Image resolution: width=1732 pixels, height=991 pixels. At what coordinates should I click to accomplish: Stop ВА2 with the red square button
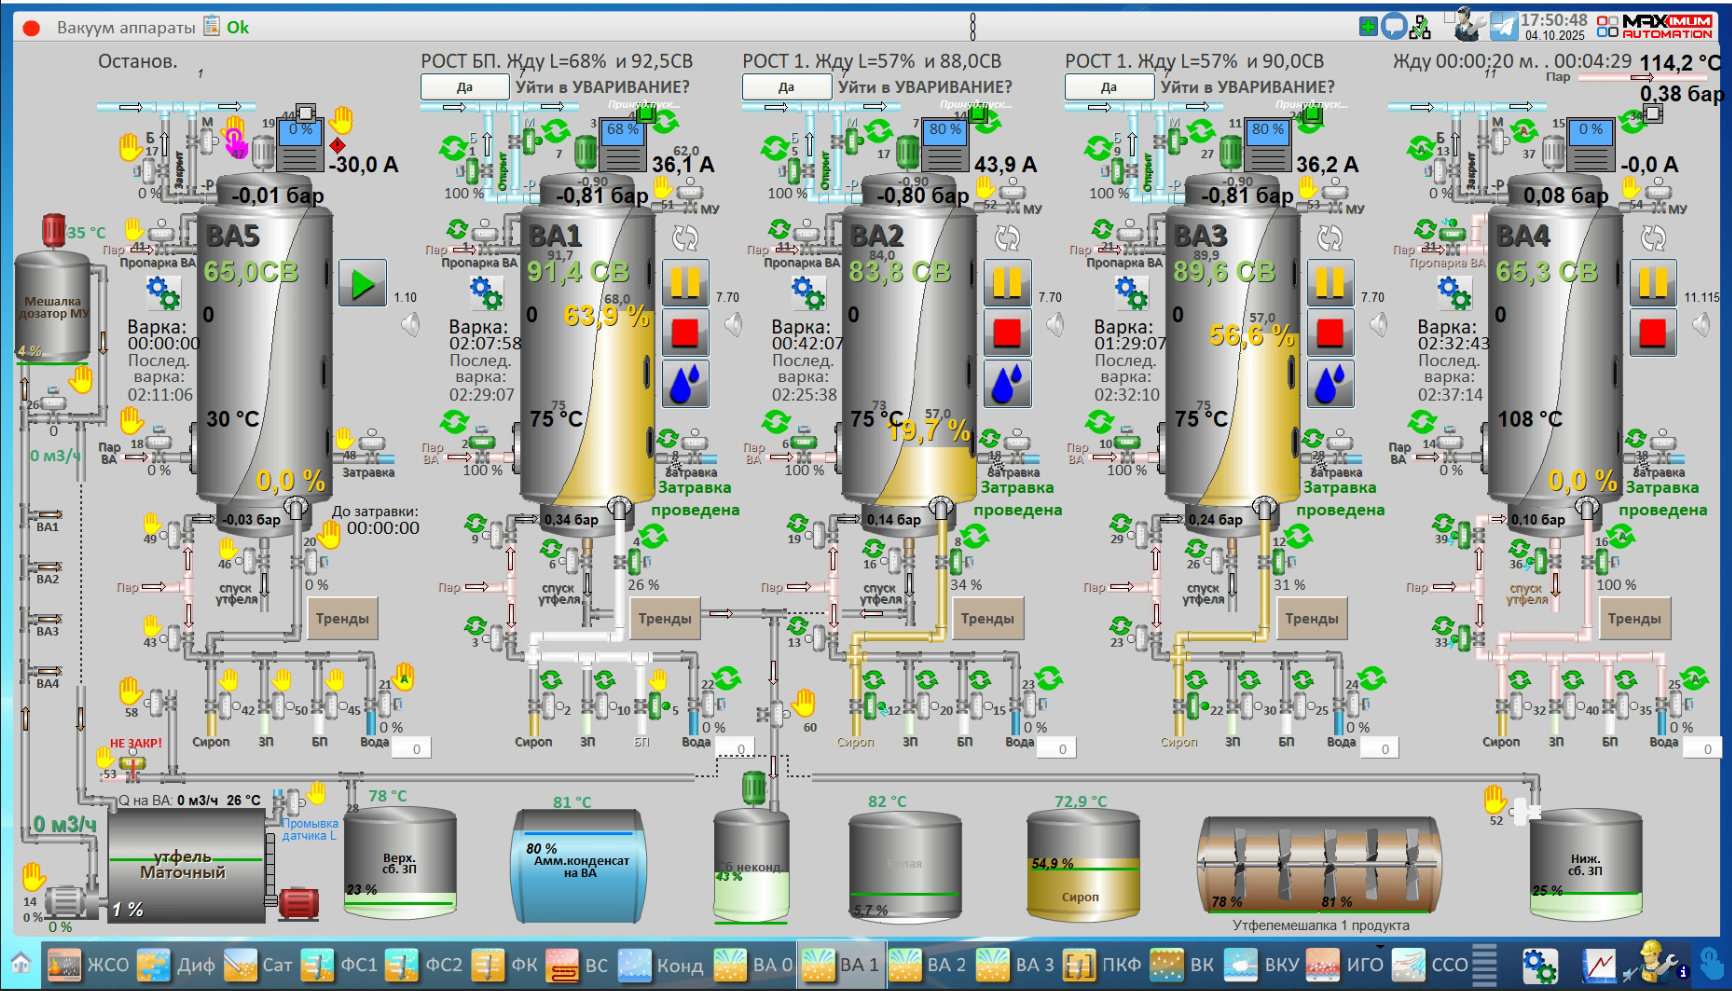point(1007,333)
